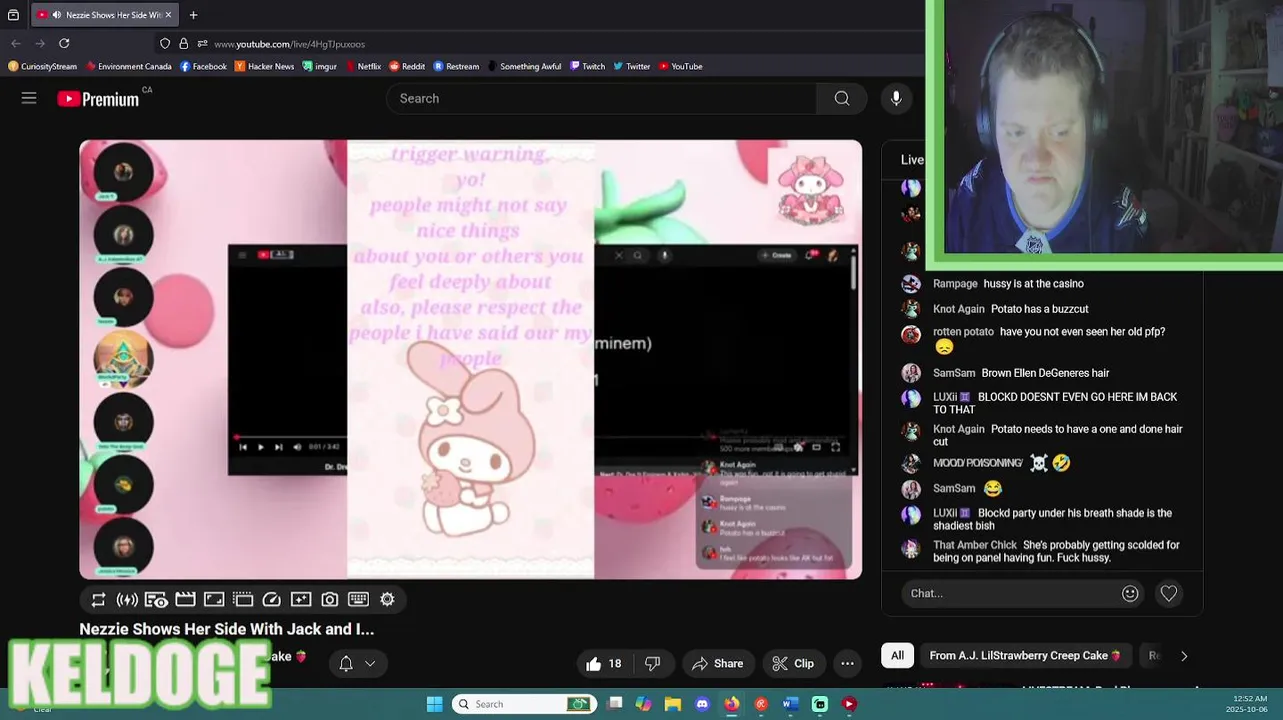Viewport: 1283px width, 720px height.
Task: Open the Windows Start button
Action: (x=435, y=704)
